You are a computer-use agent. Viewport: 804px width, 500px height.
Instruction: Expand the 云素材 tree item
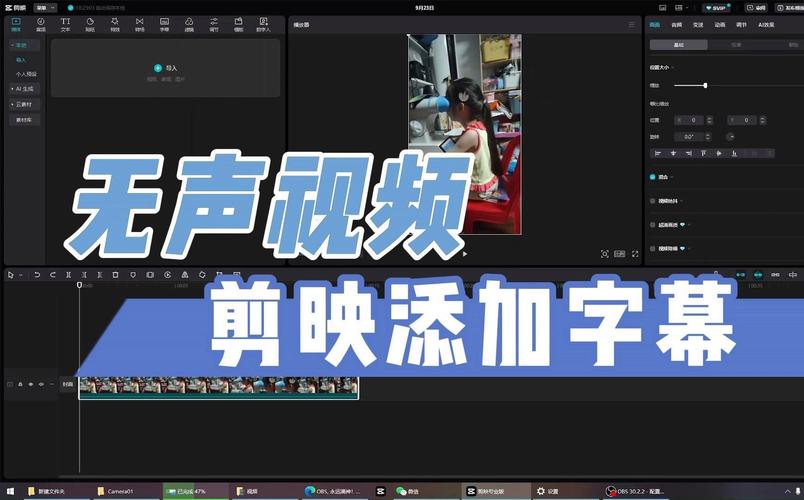tap(12, 104)
